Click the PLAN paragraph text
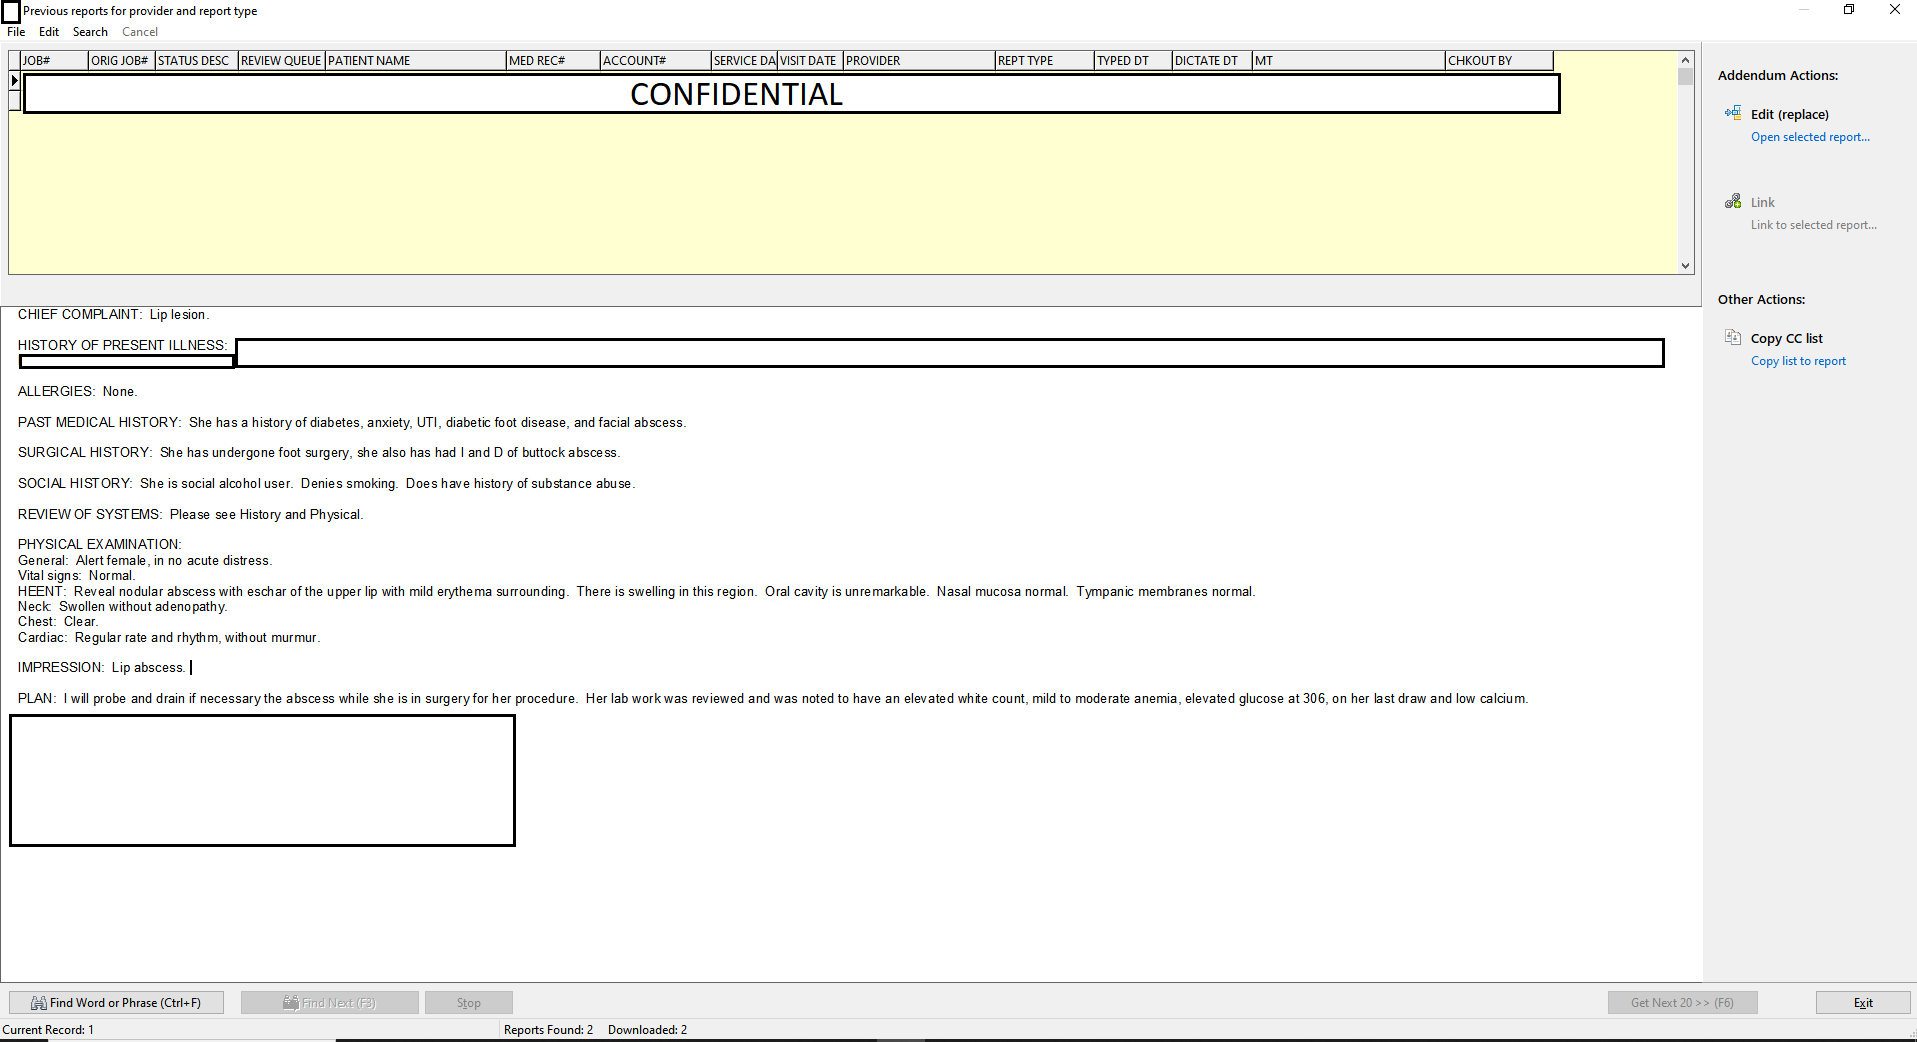The width and height of the screenshot is (1917, 1042). (773, 699)
